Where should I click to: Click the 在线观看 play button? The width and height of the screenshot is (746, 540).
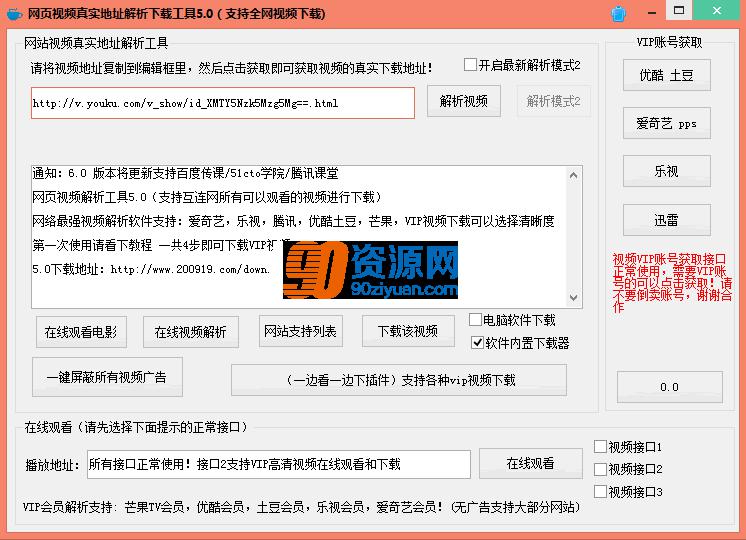tap(530, 463)
